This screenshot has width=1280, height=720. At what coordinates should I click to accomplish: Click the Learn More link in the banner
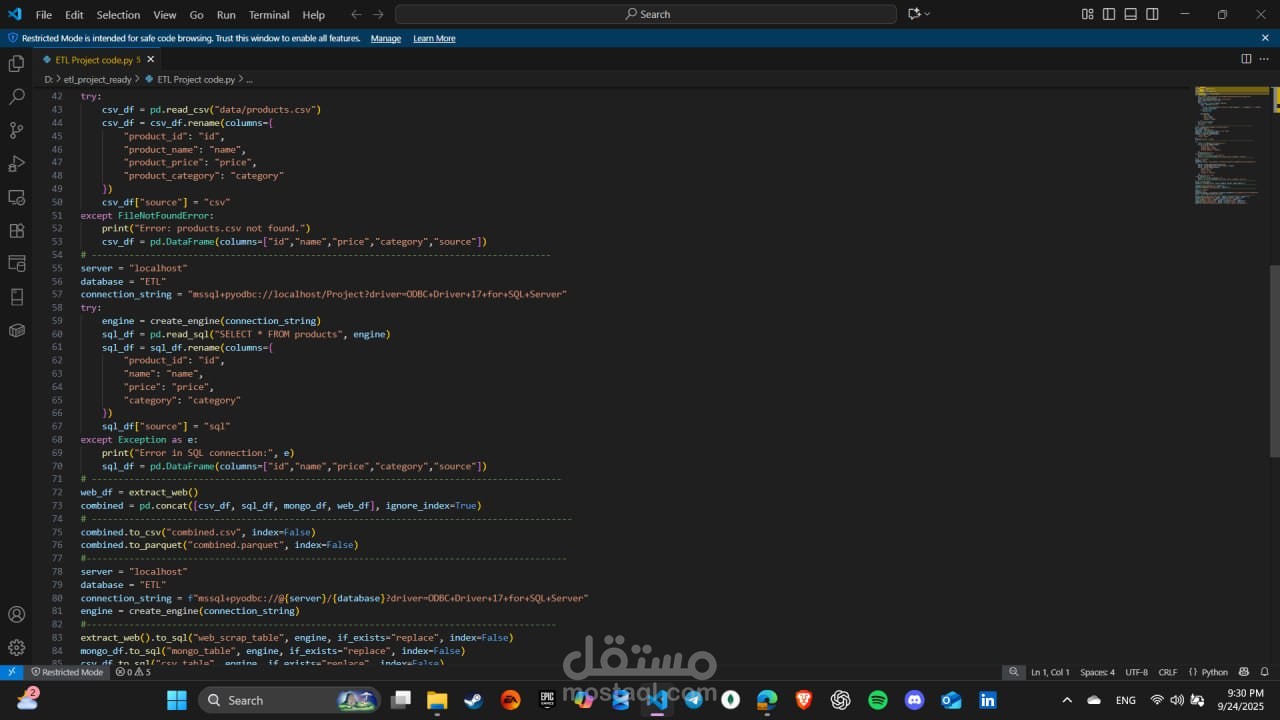(434, 38)
